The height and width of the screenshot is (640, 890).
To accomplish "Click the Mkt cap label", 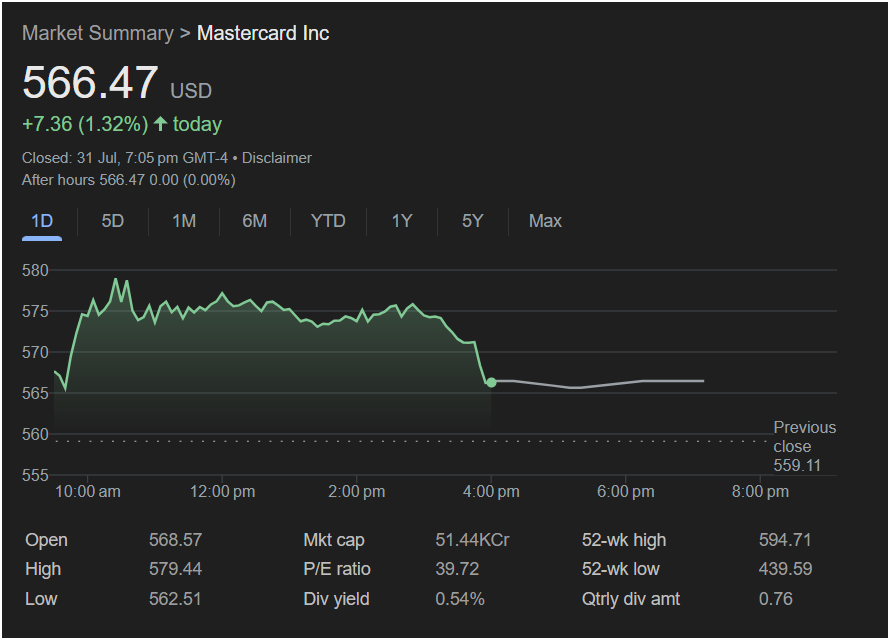I will pyautogui.click(x=334, y=540).
